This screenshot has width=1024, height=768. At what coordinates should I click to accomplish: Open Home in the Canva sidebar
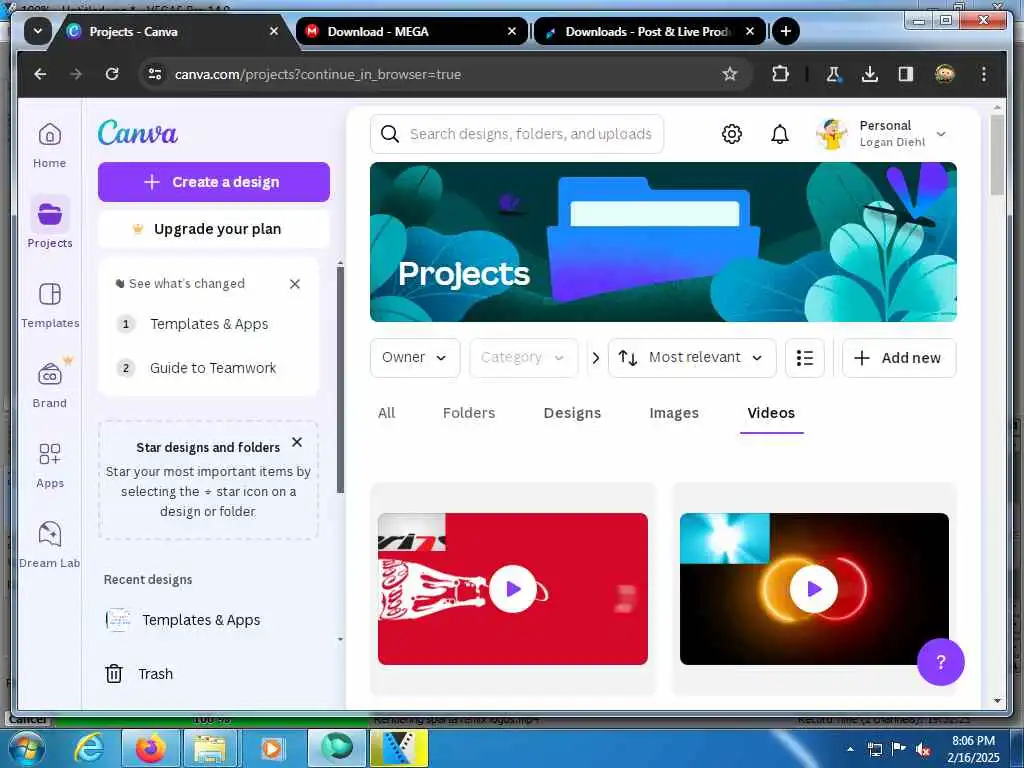pos(50,145)
